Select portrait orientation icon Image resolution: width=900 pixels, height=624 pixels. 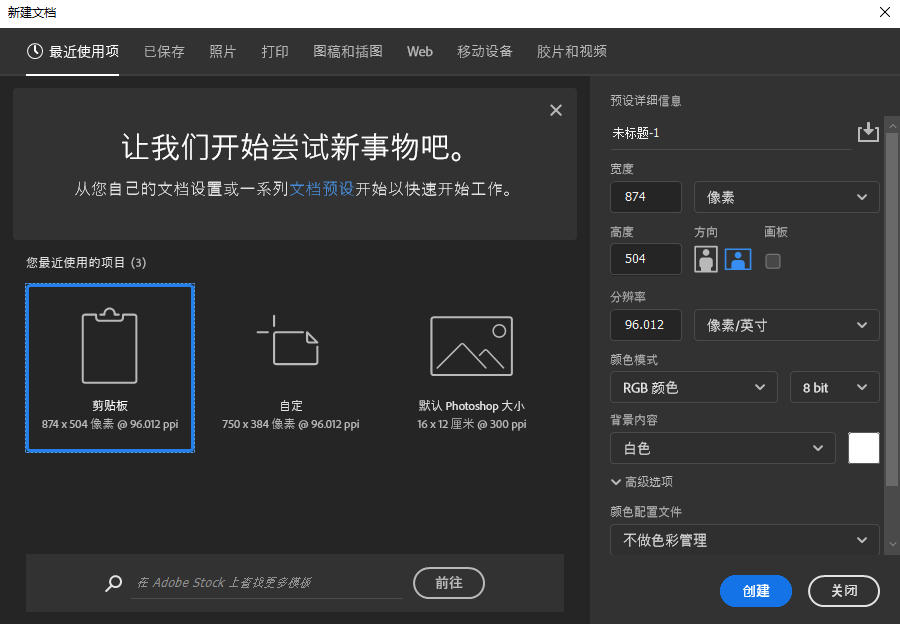coord(707,259)
